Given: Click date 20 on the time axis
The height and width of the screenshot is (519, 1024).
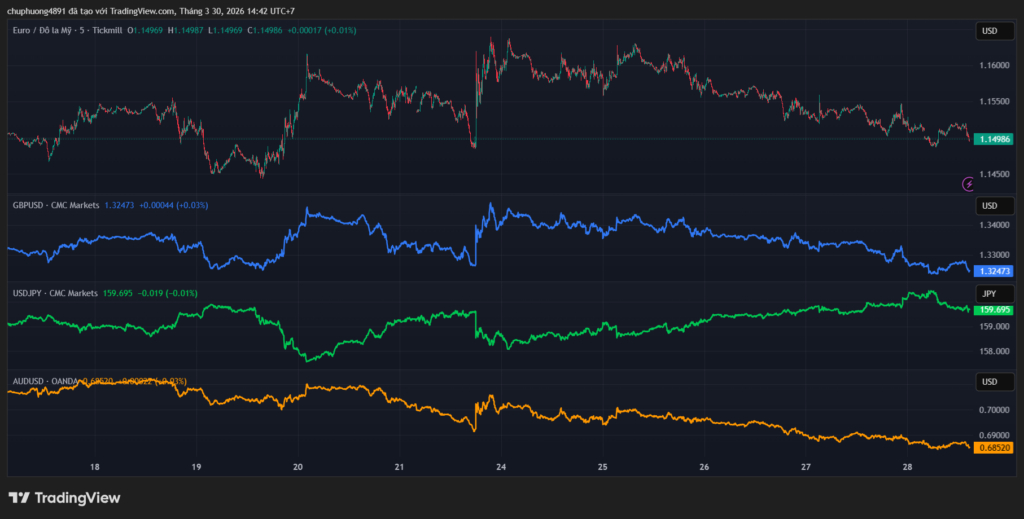Looking at the screenshot, I should click(298, 467).
